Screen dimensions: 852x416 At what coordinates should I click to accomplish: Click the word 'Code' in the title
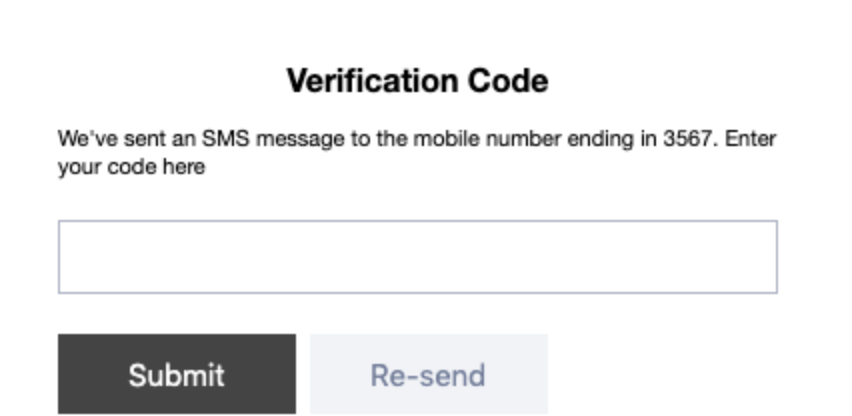point(508,81)
